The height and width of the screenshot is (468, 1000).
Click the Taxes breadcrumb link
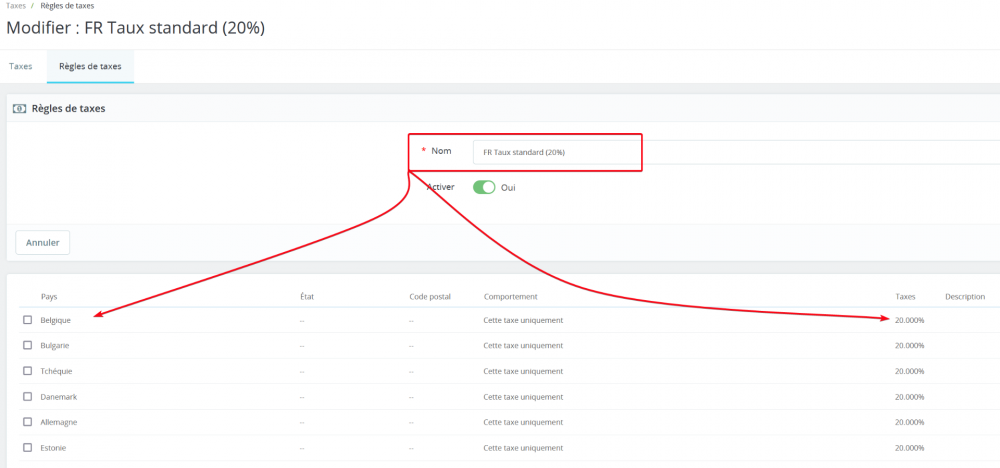[16, 5]
